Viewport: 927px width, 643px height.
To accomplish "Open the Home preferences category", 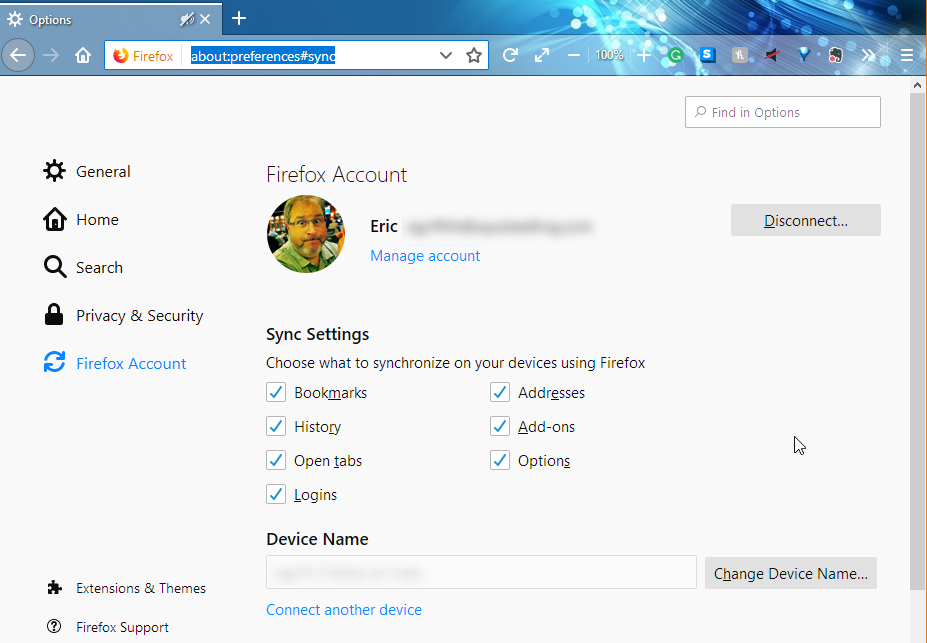I will tap(81, 219).
